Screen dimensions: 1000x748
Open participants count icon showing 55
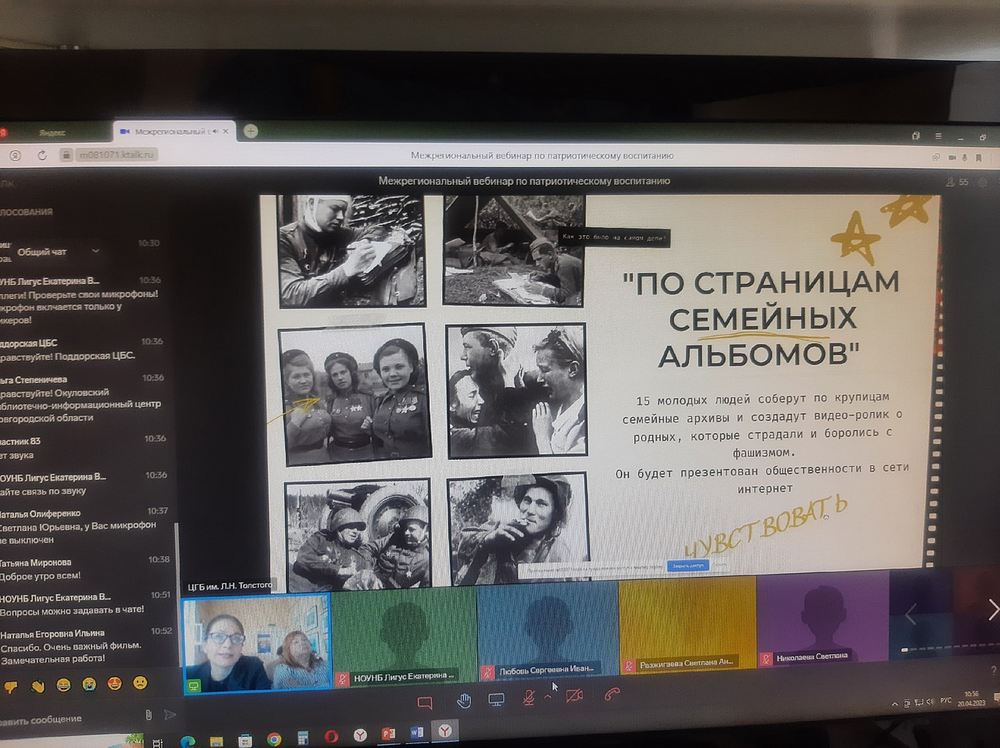957,182
